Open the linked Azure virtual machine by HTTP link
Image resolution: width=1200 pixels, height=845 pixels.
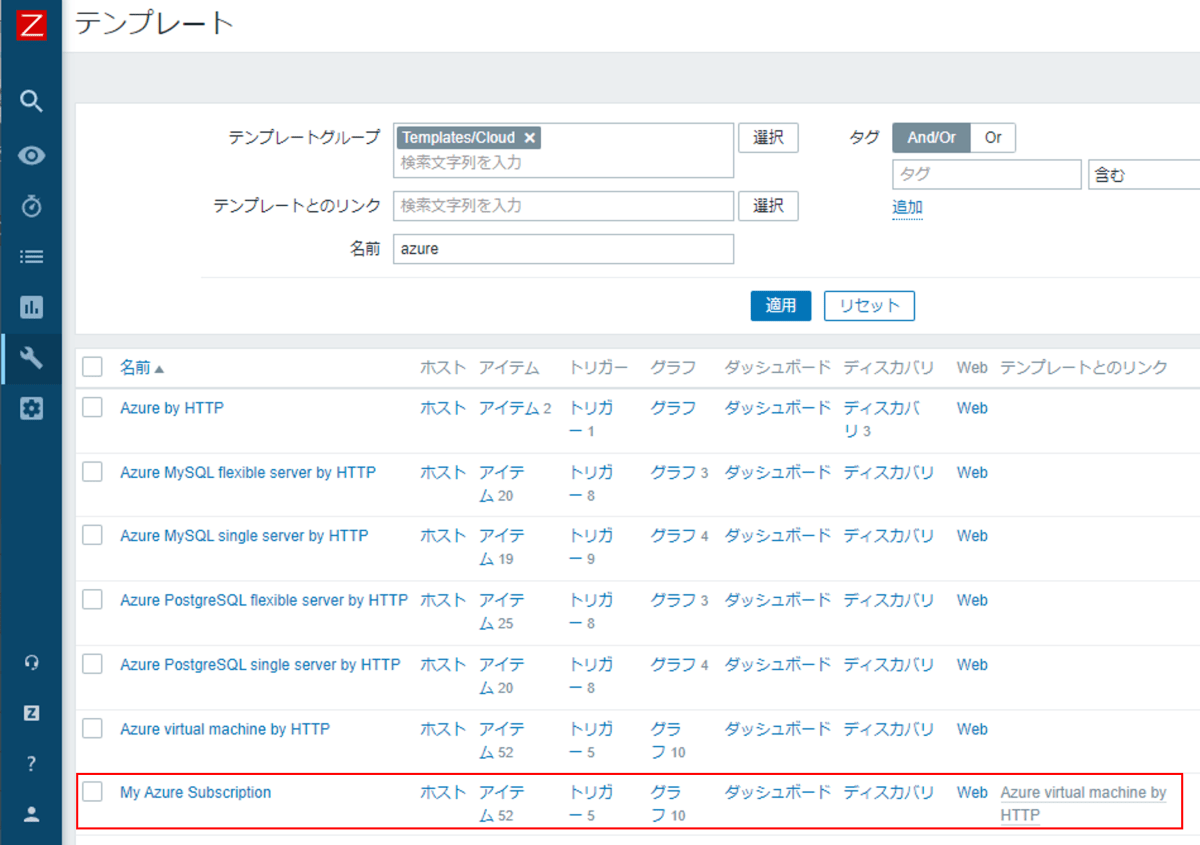1084,803
